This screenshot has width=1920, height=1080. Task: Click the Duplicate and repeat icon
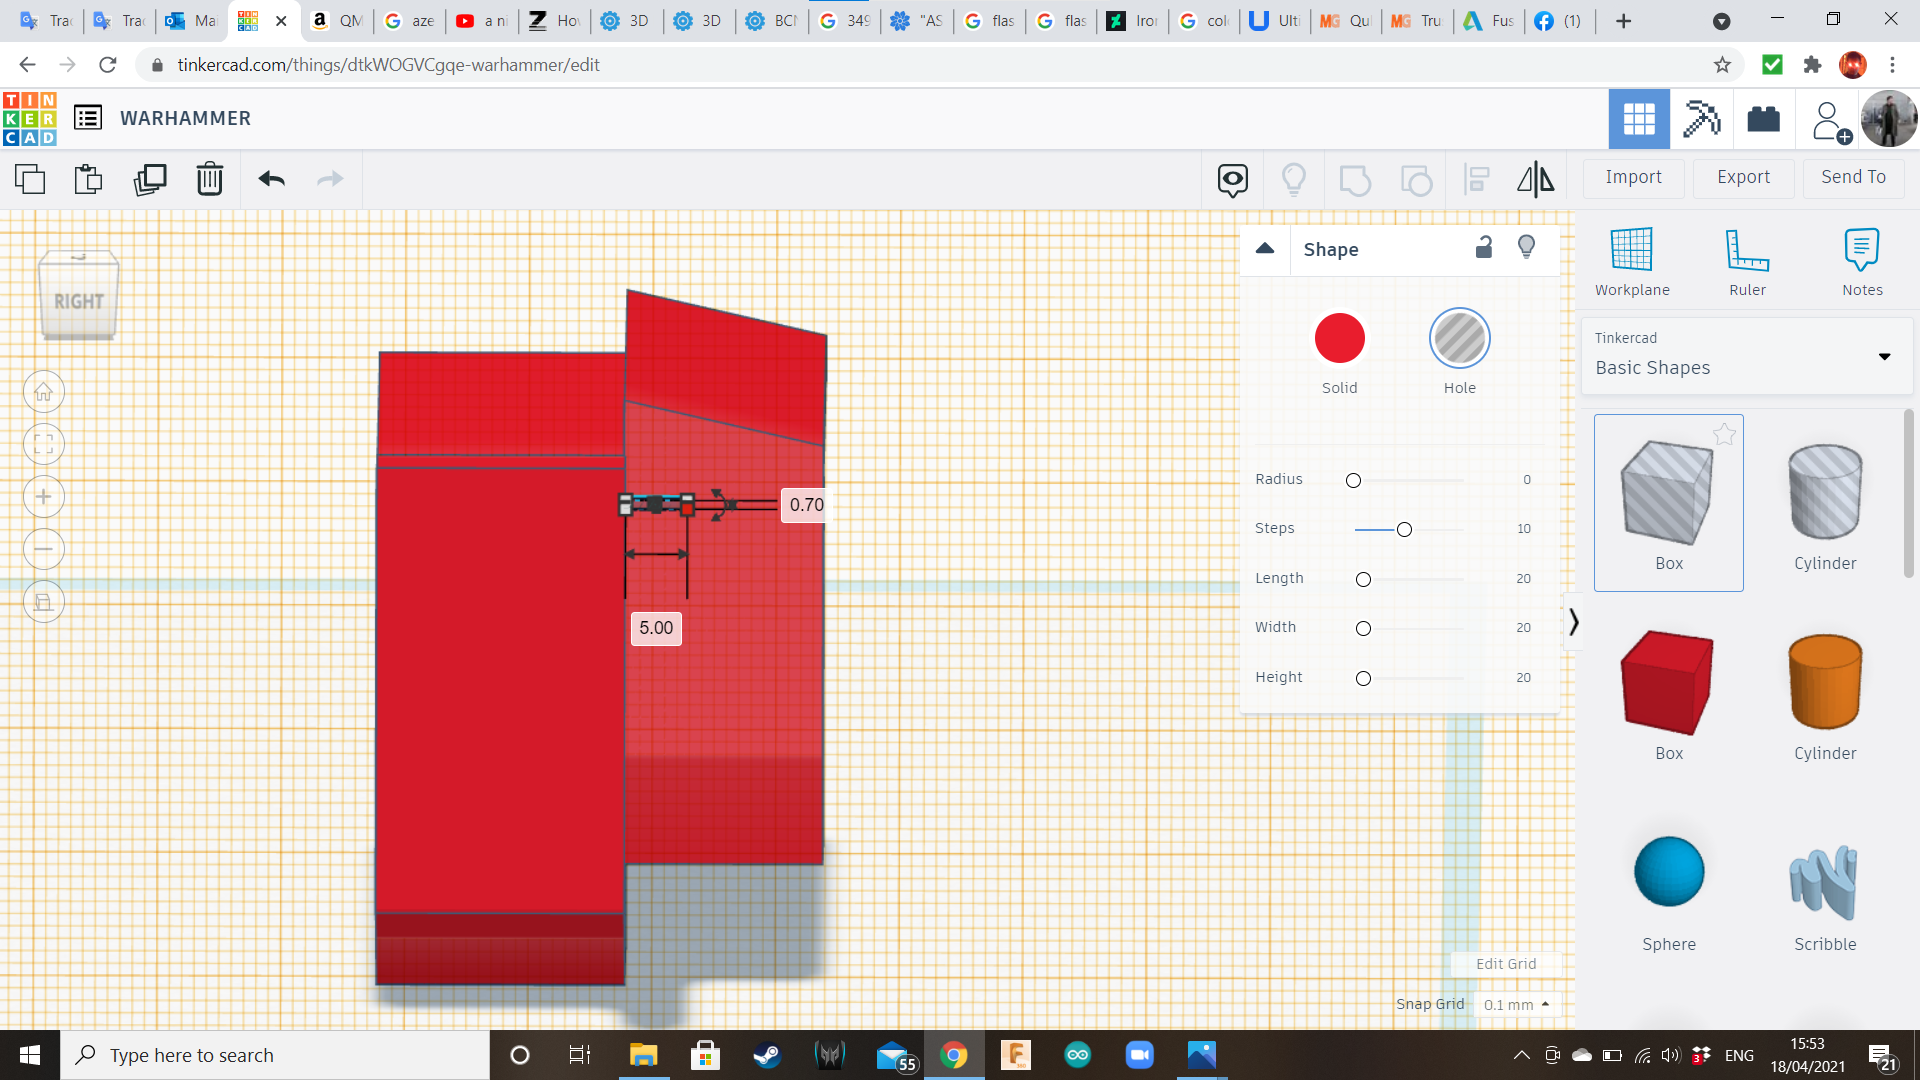tap(150, 179)
